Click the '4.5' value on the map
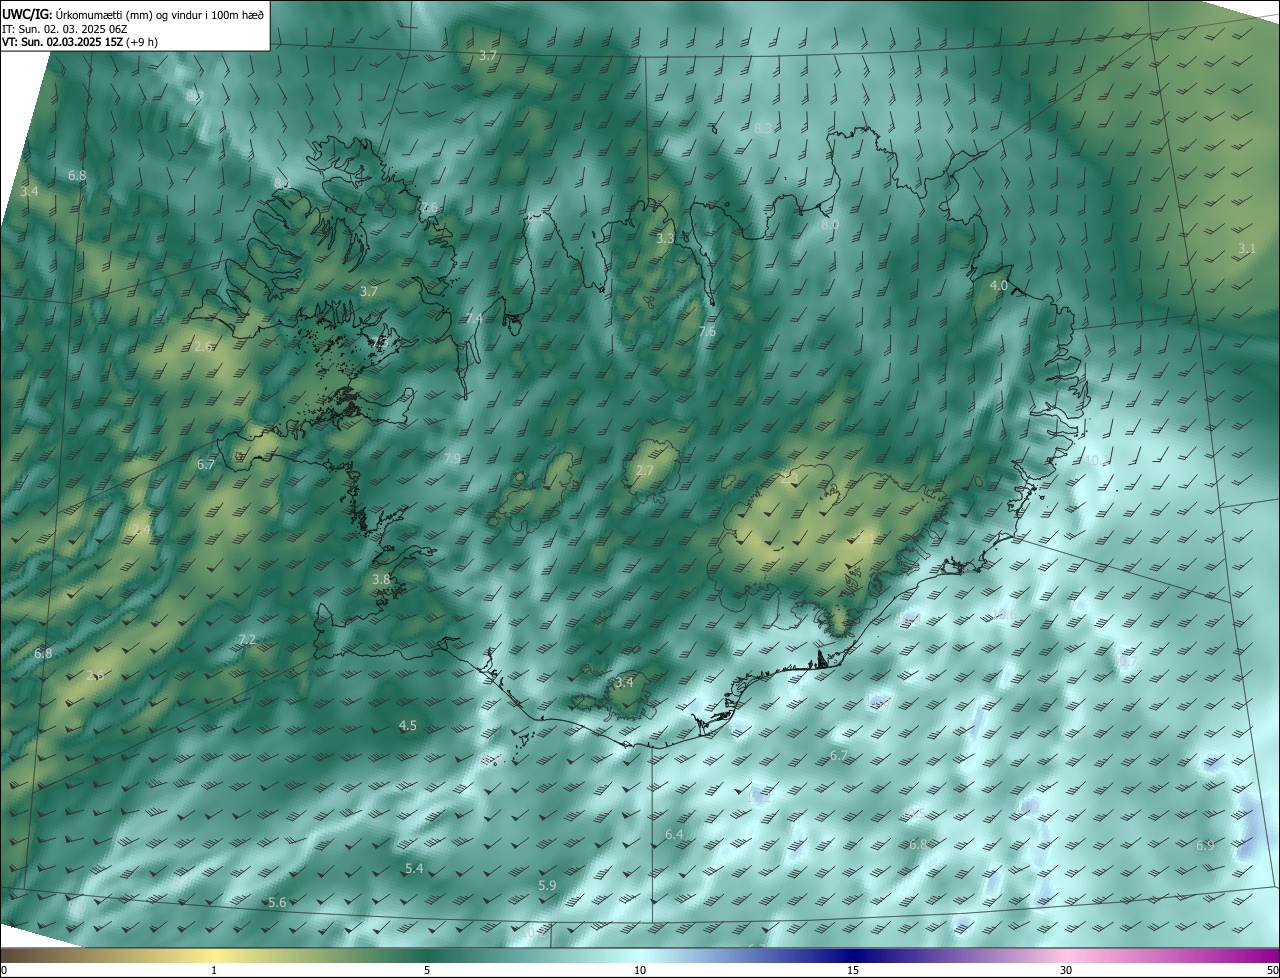 [408, 725]
